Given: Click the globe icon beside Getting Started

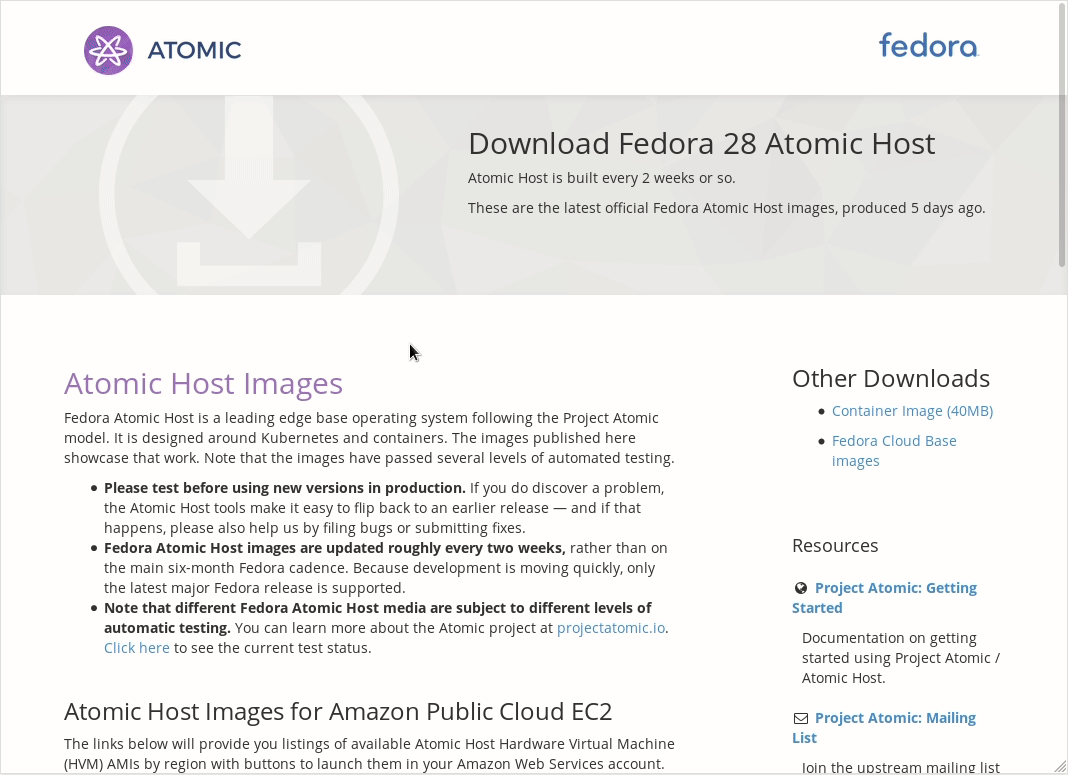Looking at the screenshot, I should 801,588.
